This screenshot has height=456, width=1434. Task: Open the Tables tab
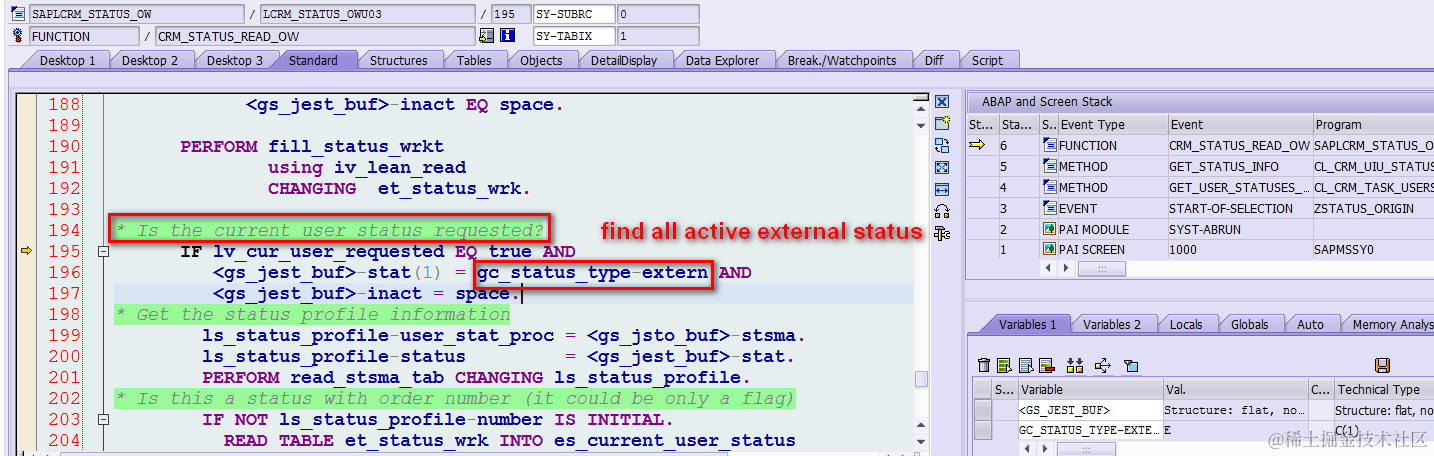tap(474, 61)
